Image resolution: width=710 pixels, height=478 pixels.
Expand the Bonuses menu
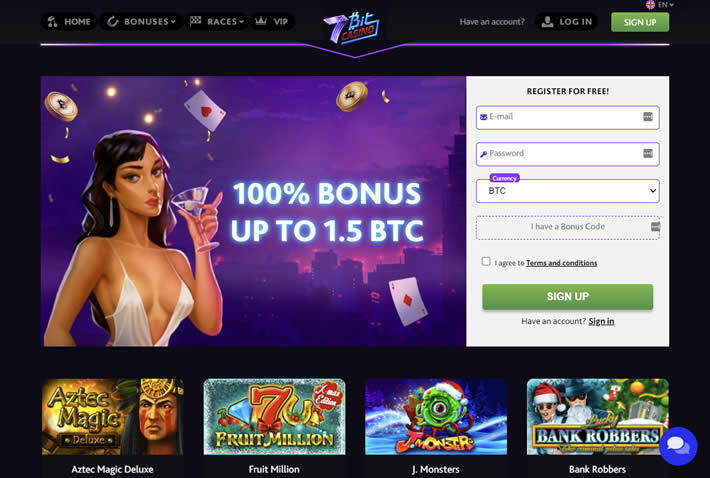[141, 21]
